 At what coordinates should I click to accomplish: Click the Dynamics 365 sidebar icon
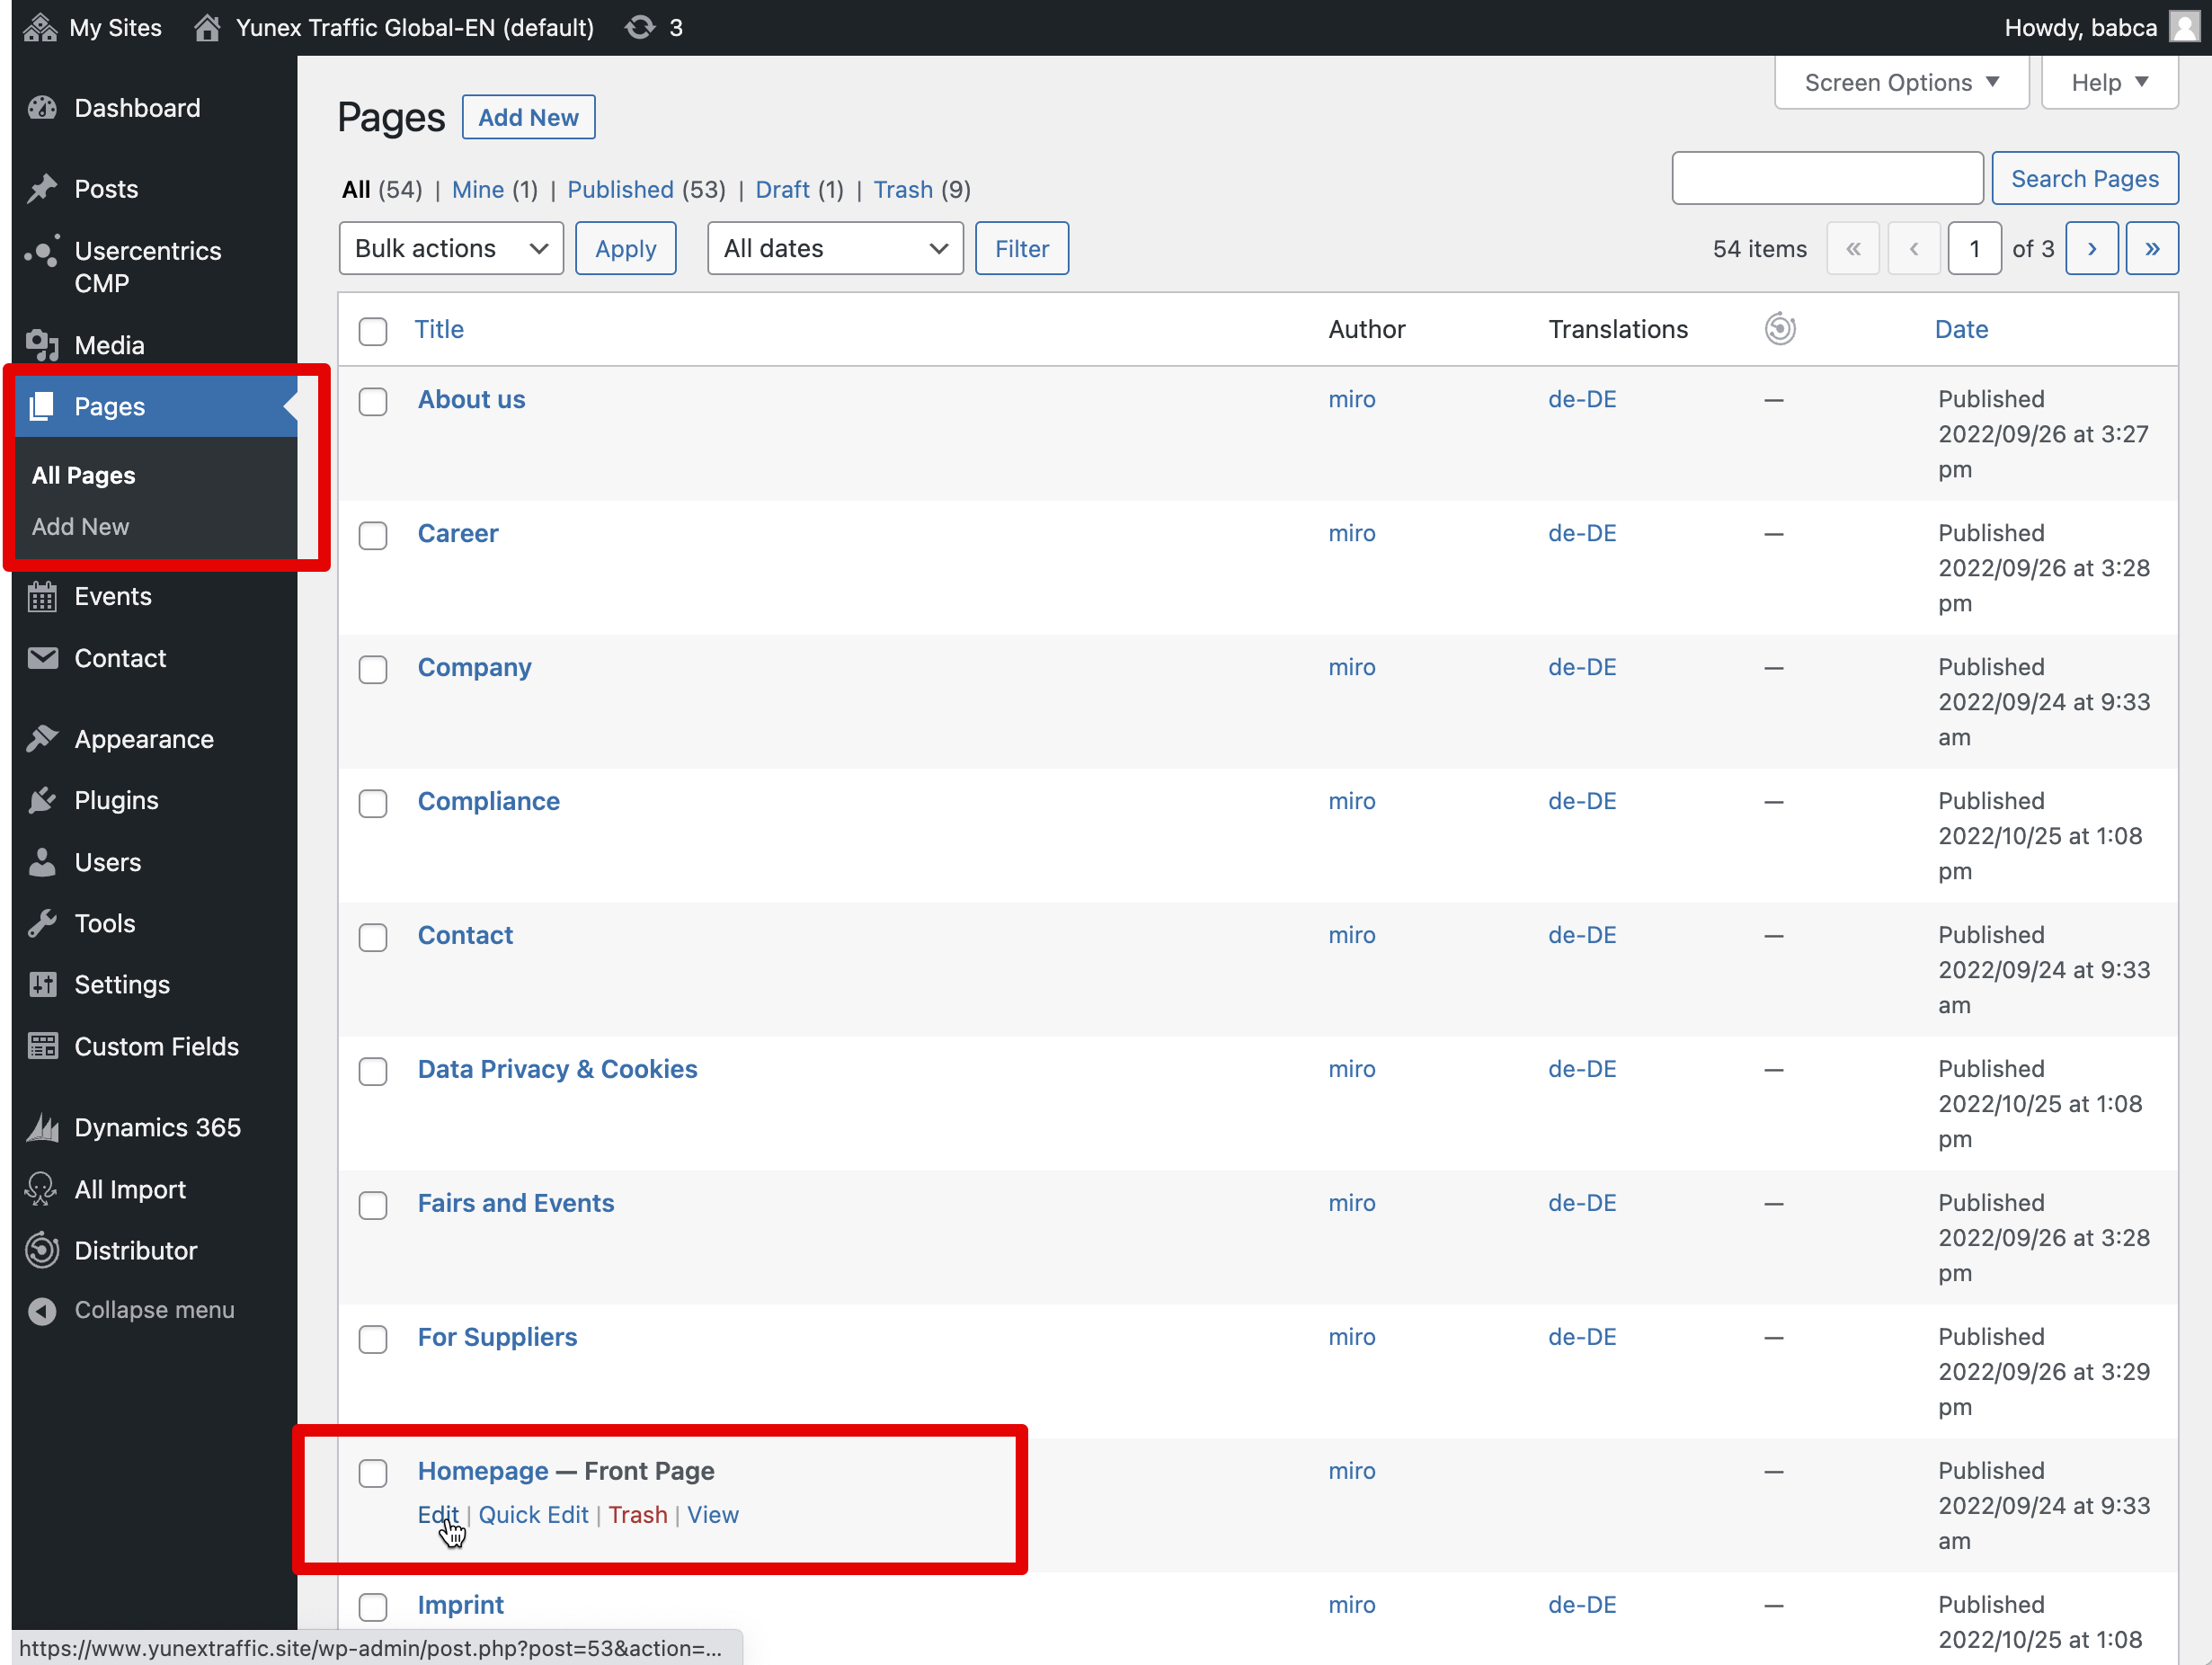pos(42,1127)
